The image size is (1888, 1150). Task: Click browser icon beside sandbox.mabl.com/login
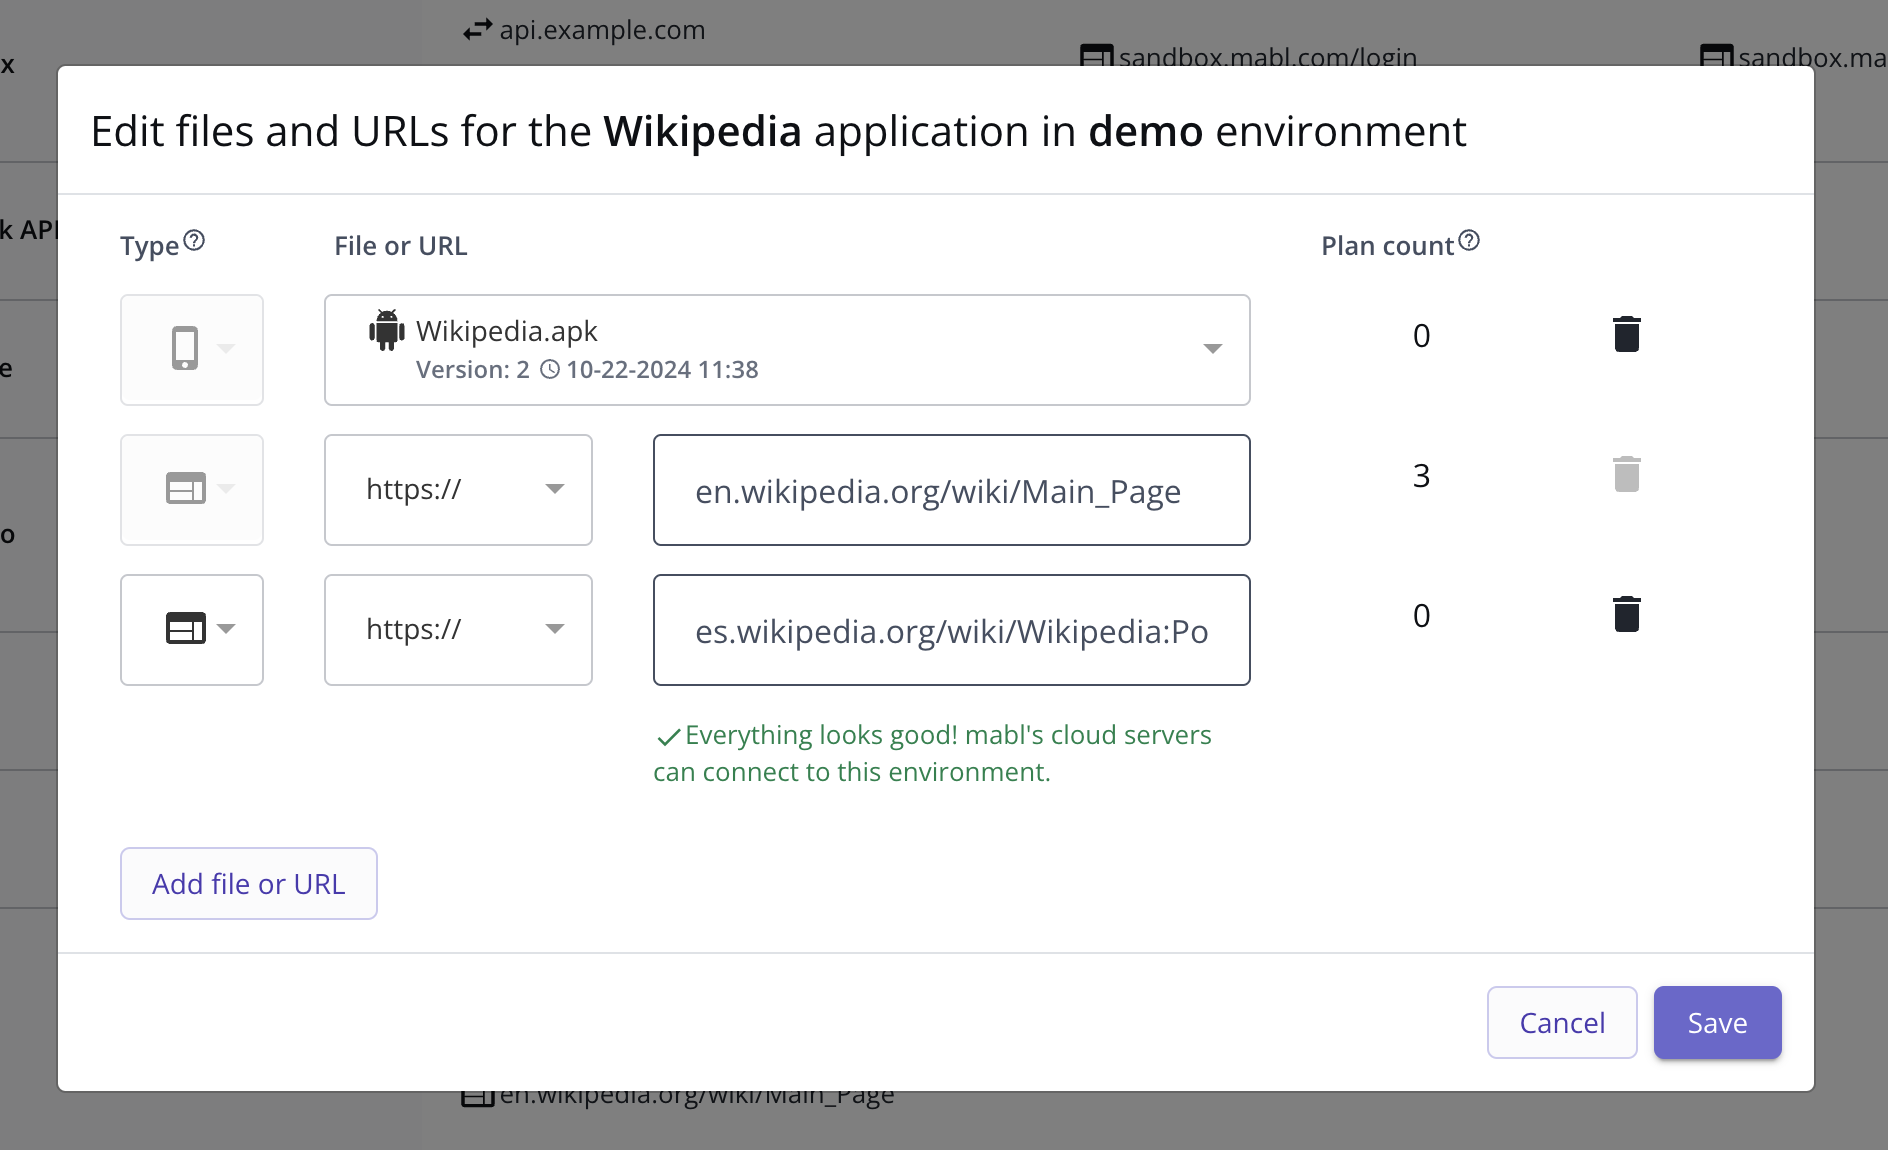pyautogui.click(x=1096, y=56)
